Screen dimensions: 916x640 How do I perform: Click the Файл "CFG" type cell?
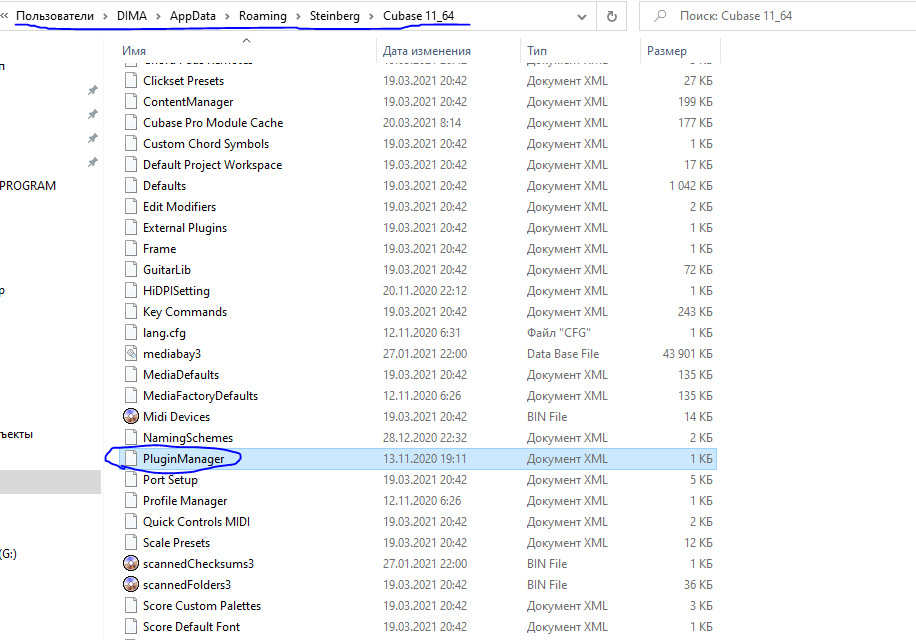click(559, 333)
